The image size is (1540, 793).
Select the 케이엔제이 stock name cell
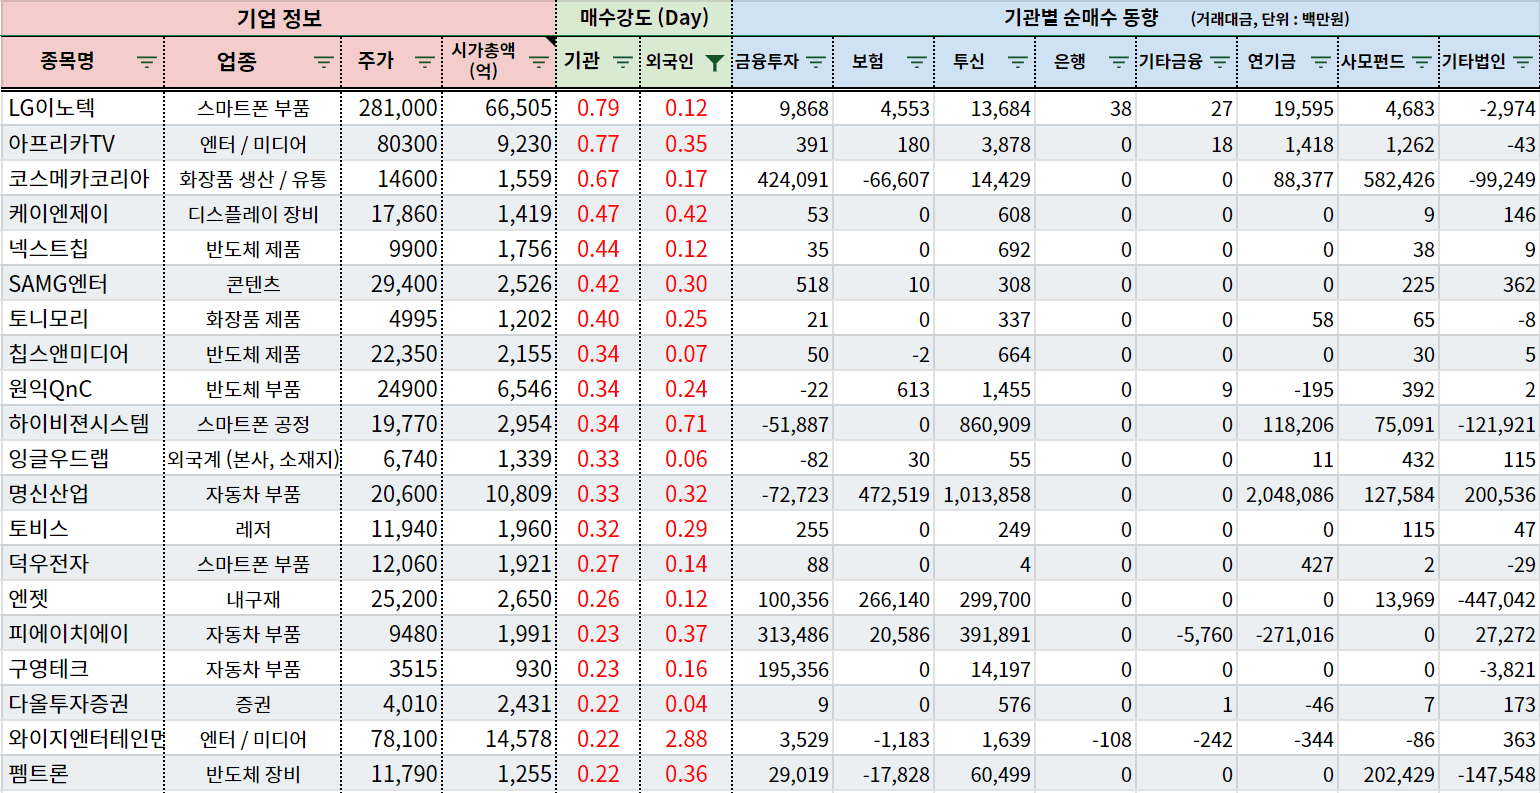coord(82,214)
